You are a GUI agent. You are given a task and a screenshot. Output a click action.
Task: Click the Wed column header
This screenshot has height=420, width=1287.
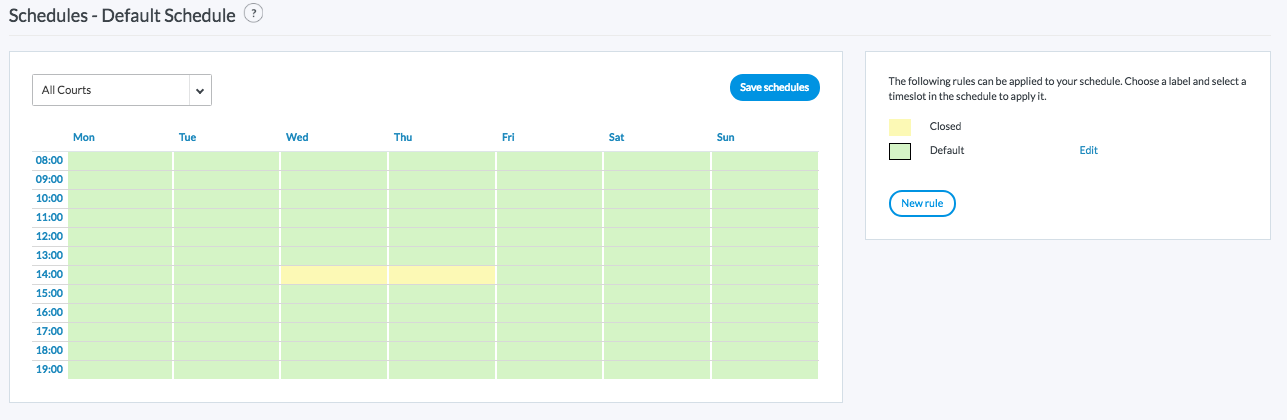[297, 137]
